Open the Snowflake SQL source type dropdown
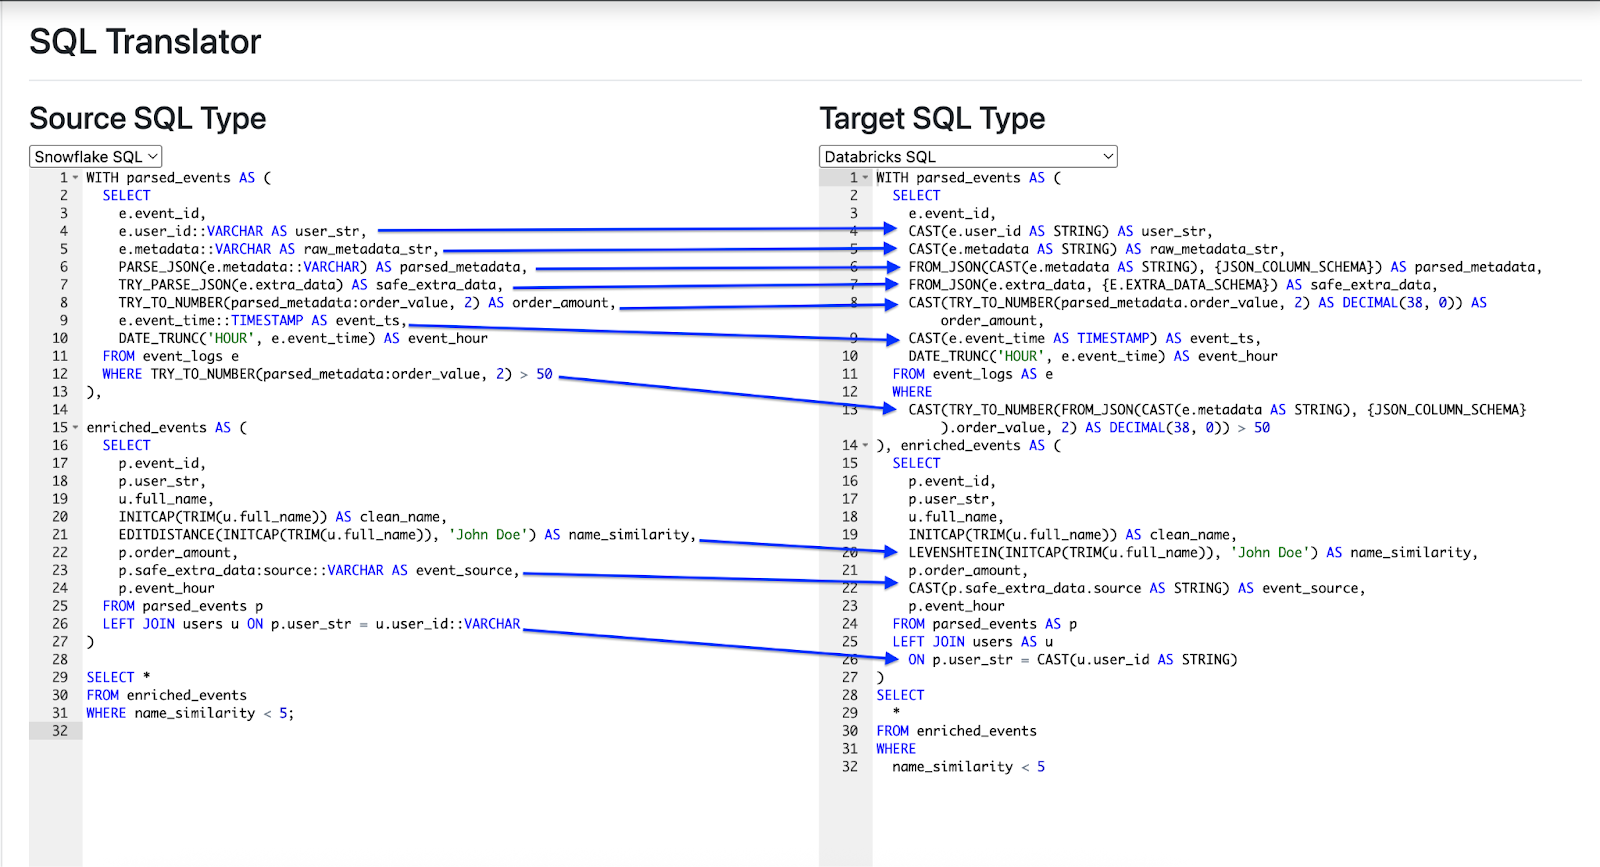1600x867 pixels. 95,157
